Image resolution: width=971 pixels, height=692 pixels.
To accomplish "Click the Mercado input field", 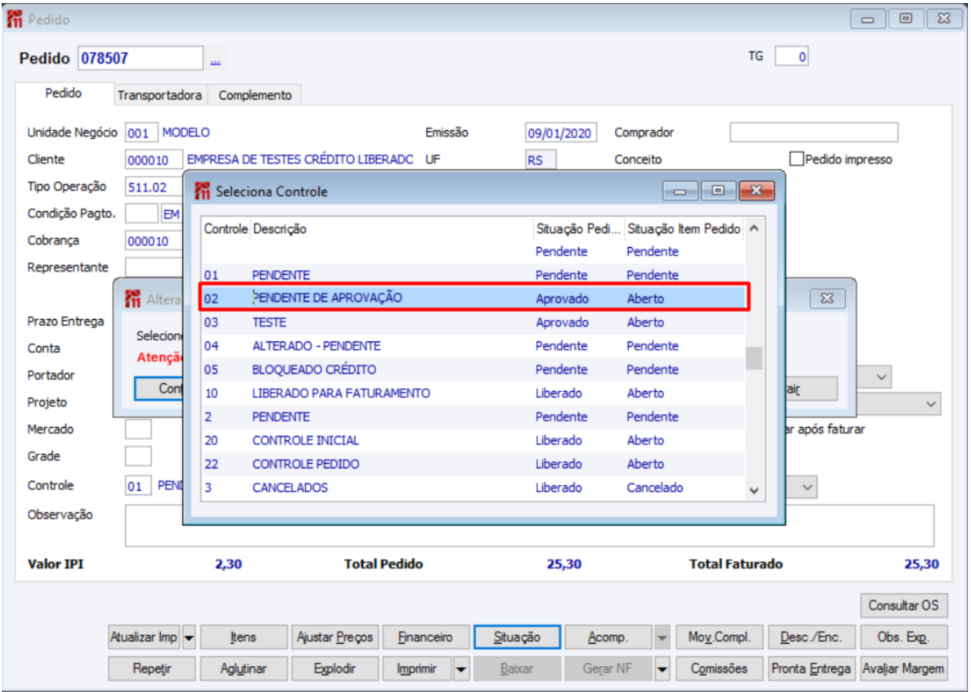I will click(x=138, y=429).
